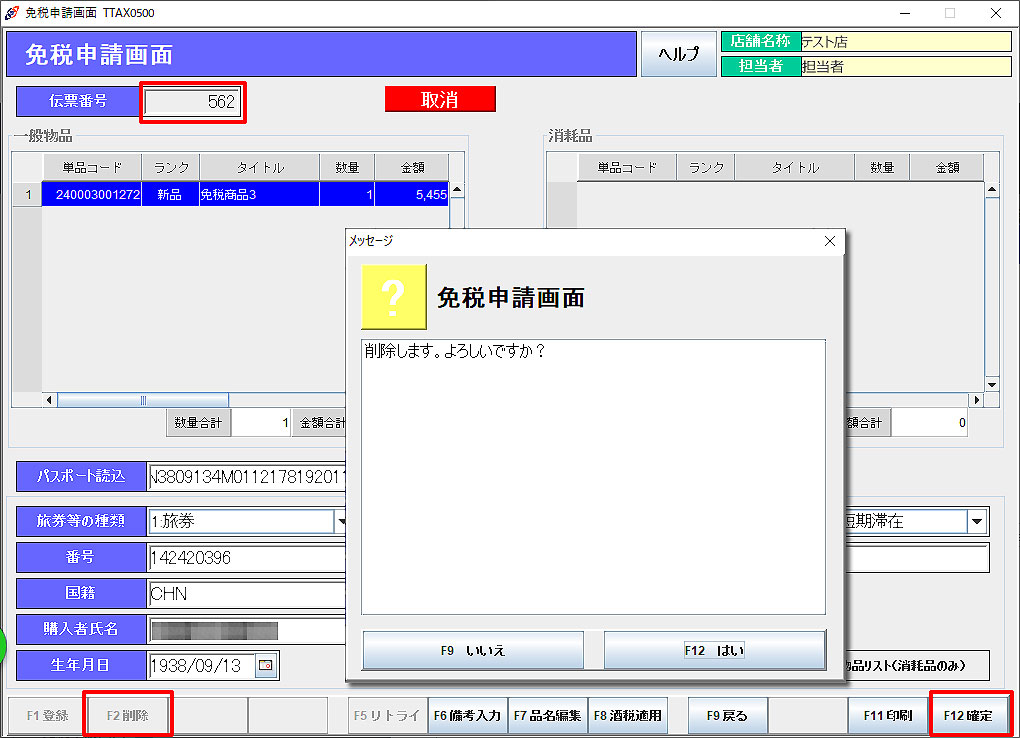The image size is (1020, 738).
Task: Click right arrow of 消耗品 horizontal scrollbar
Action: tap(977, 400)
